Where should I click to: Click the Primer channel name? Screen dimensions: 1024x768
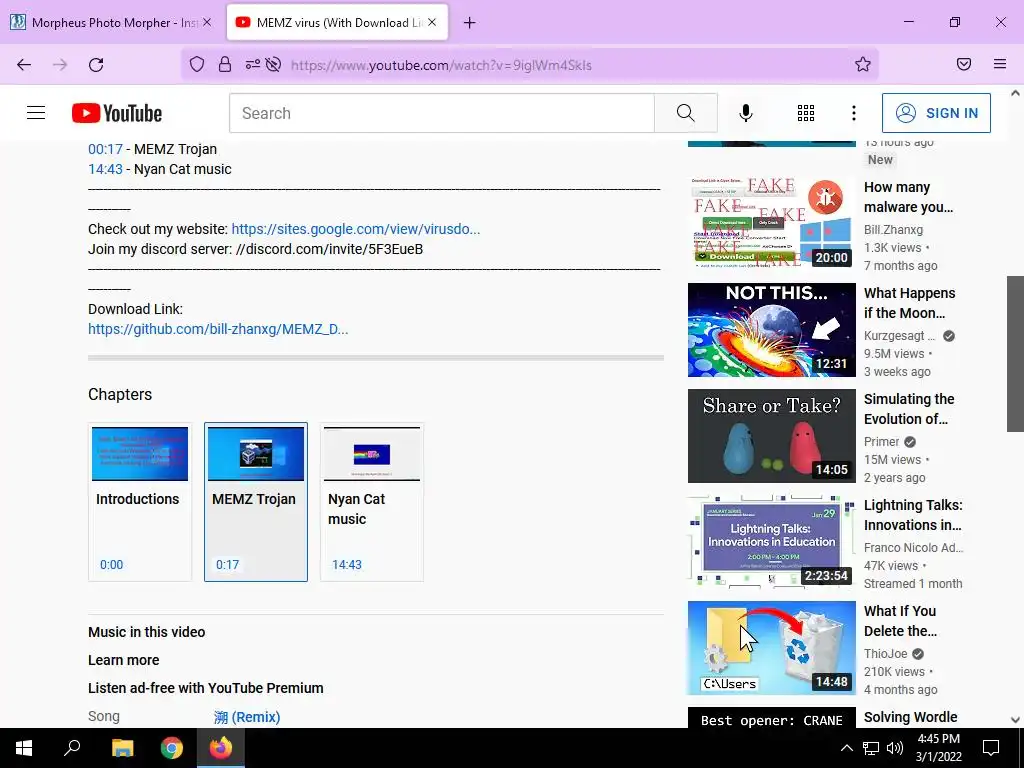[x=882, y=442]
